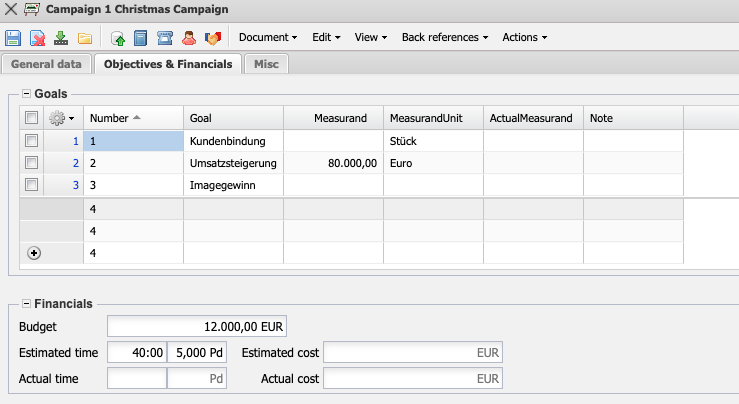This screenshot has width=739, height=404.
Task: Toggle the select-all checkbox in Goals header
Action: point(32,118)
